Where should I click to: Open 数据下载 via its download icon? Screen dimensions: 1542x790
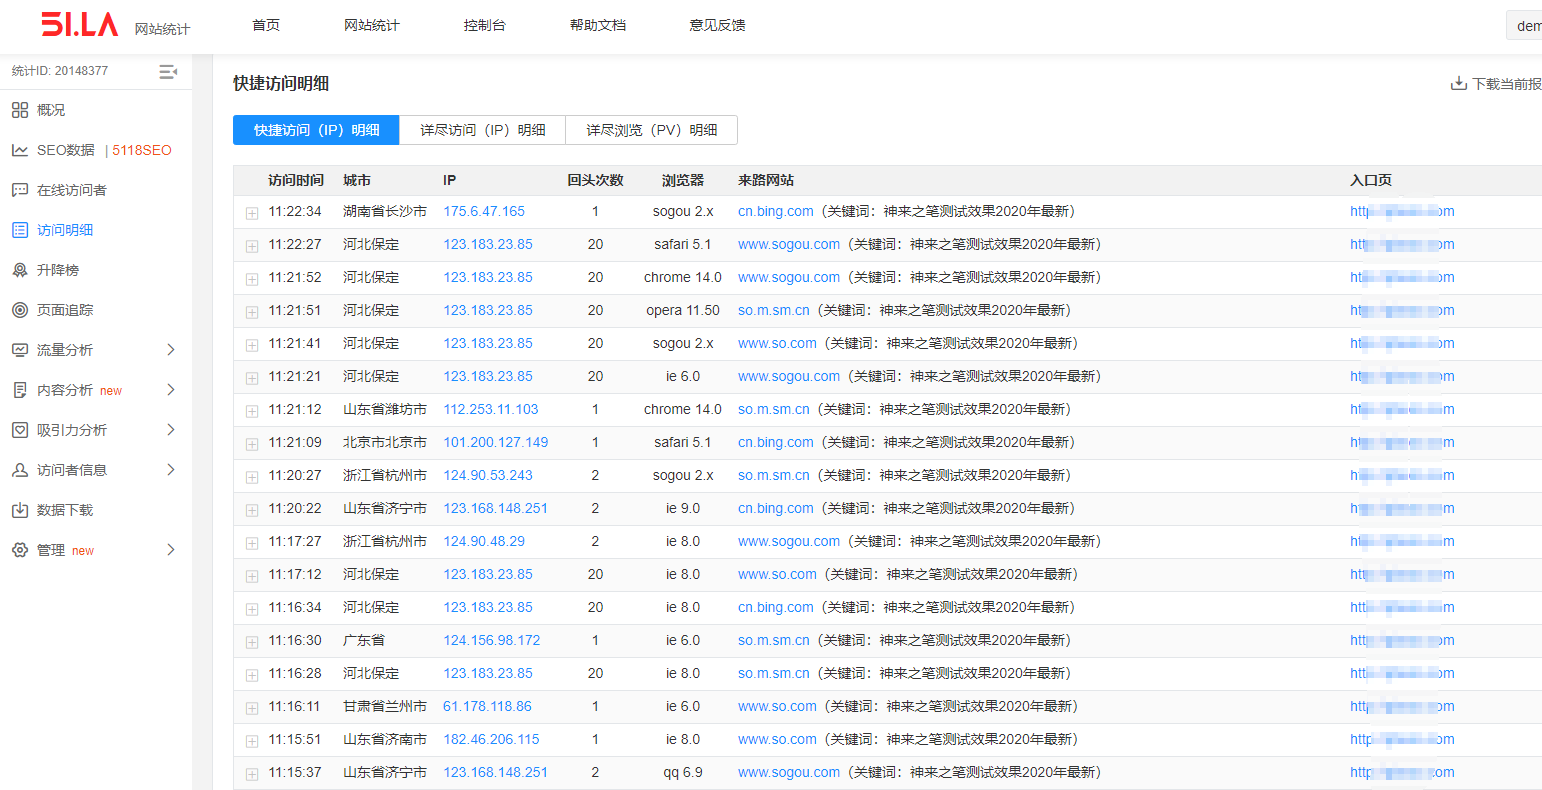coord(22,510)
